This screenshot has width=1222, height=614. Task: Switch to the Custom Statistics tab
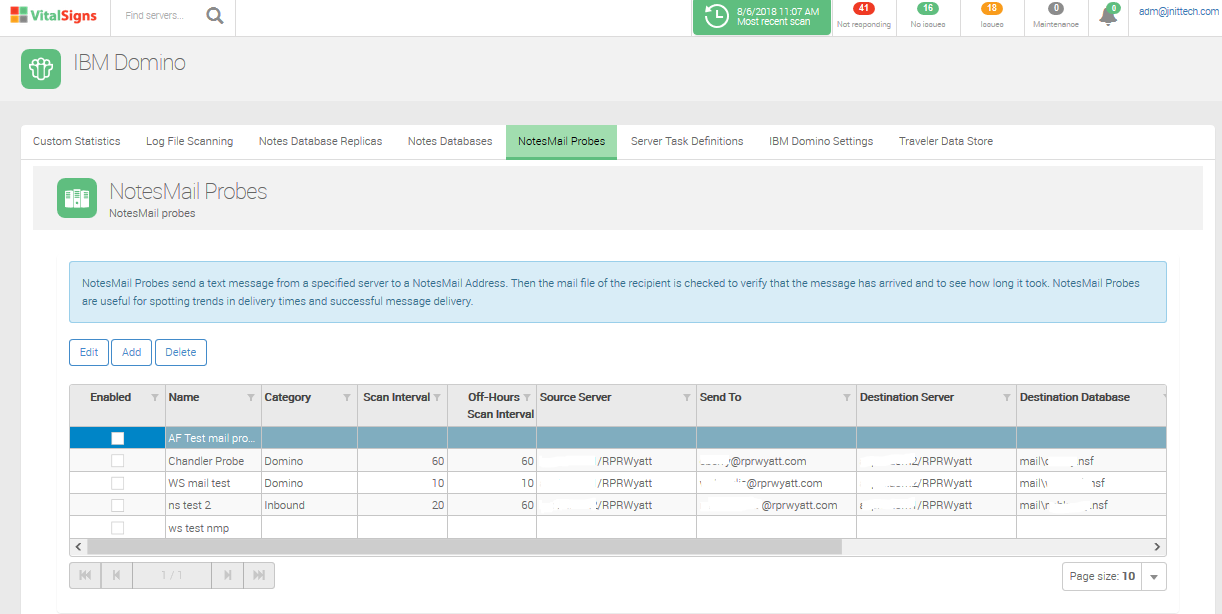coord(77,141)
